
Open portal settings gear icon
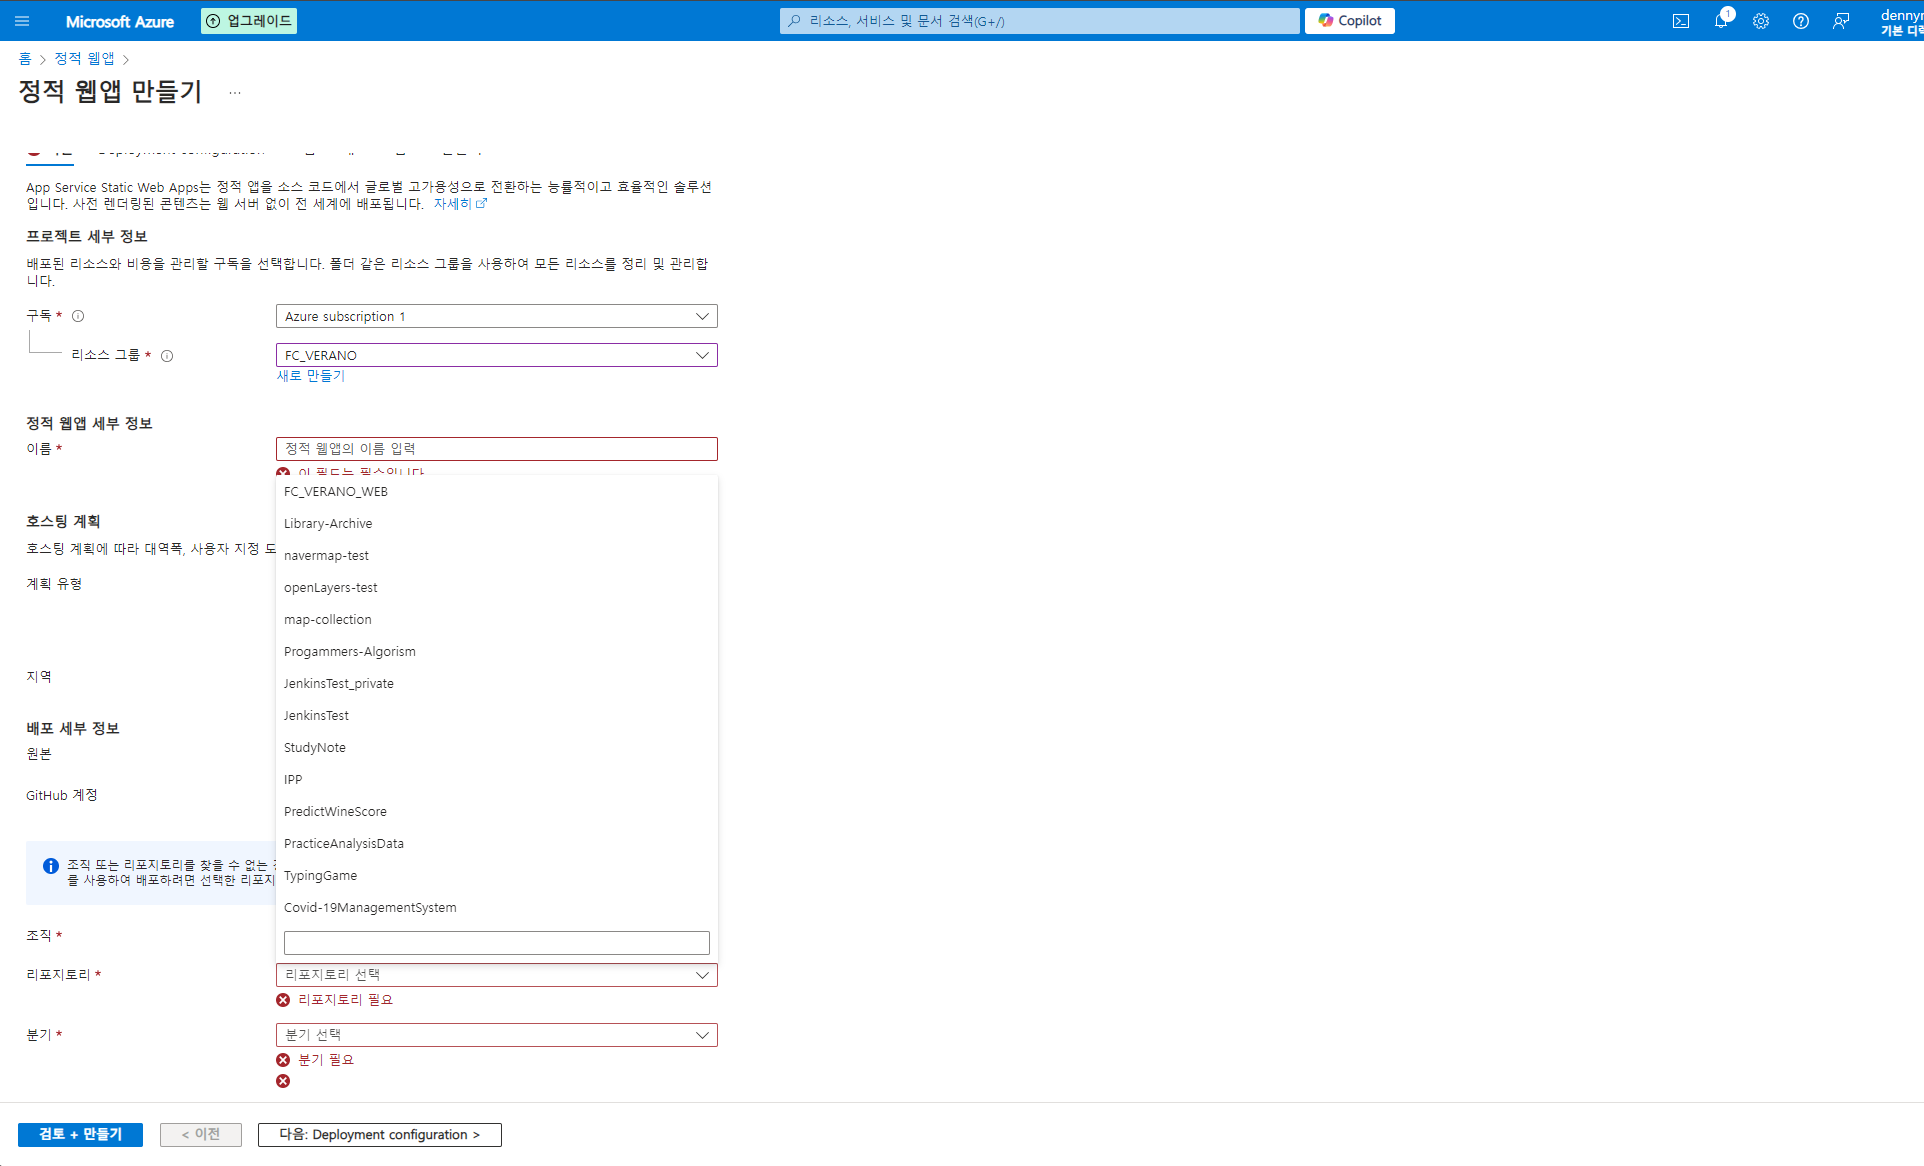1761,21
